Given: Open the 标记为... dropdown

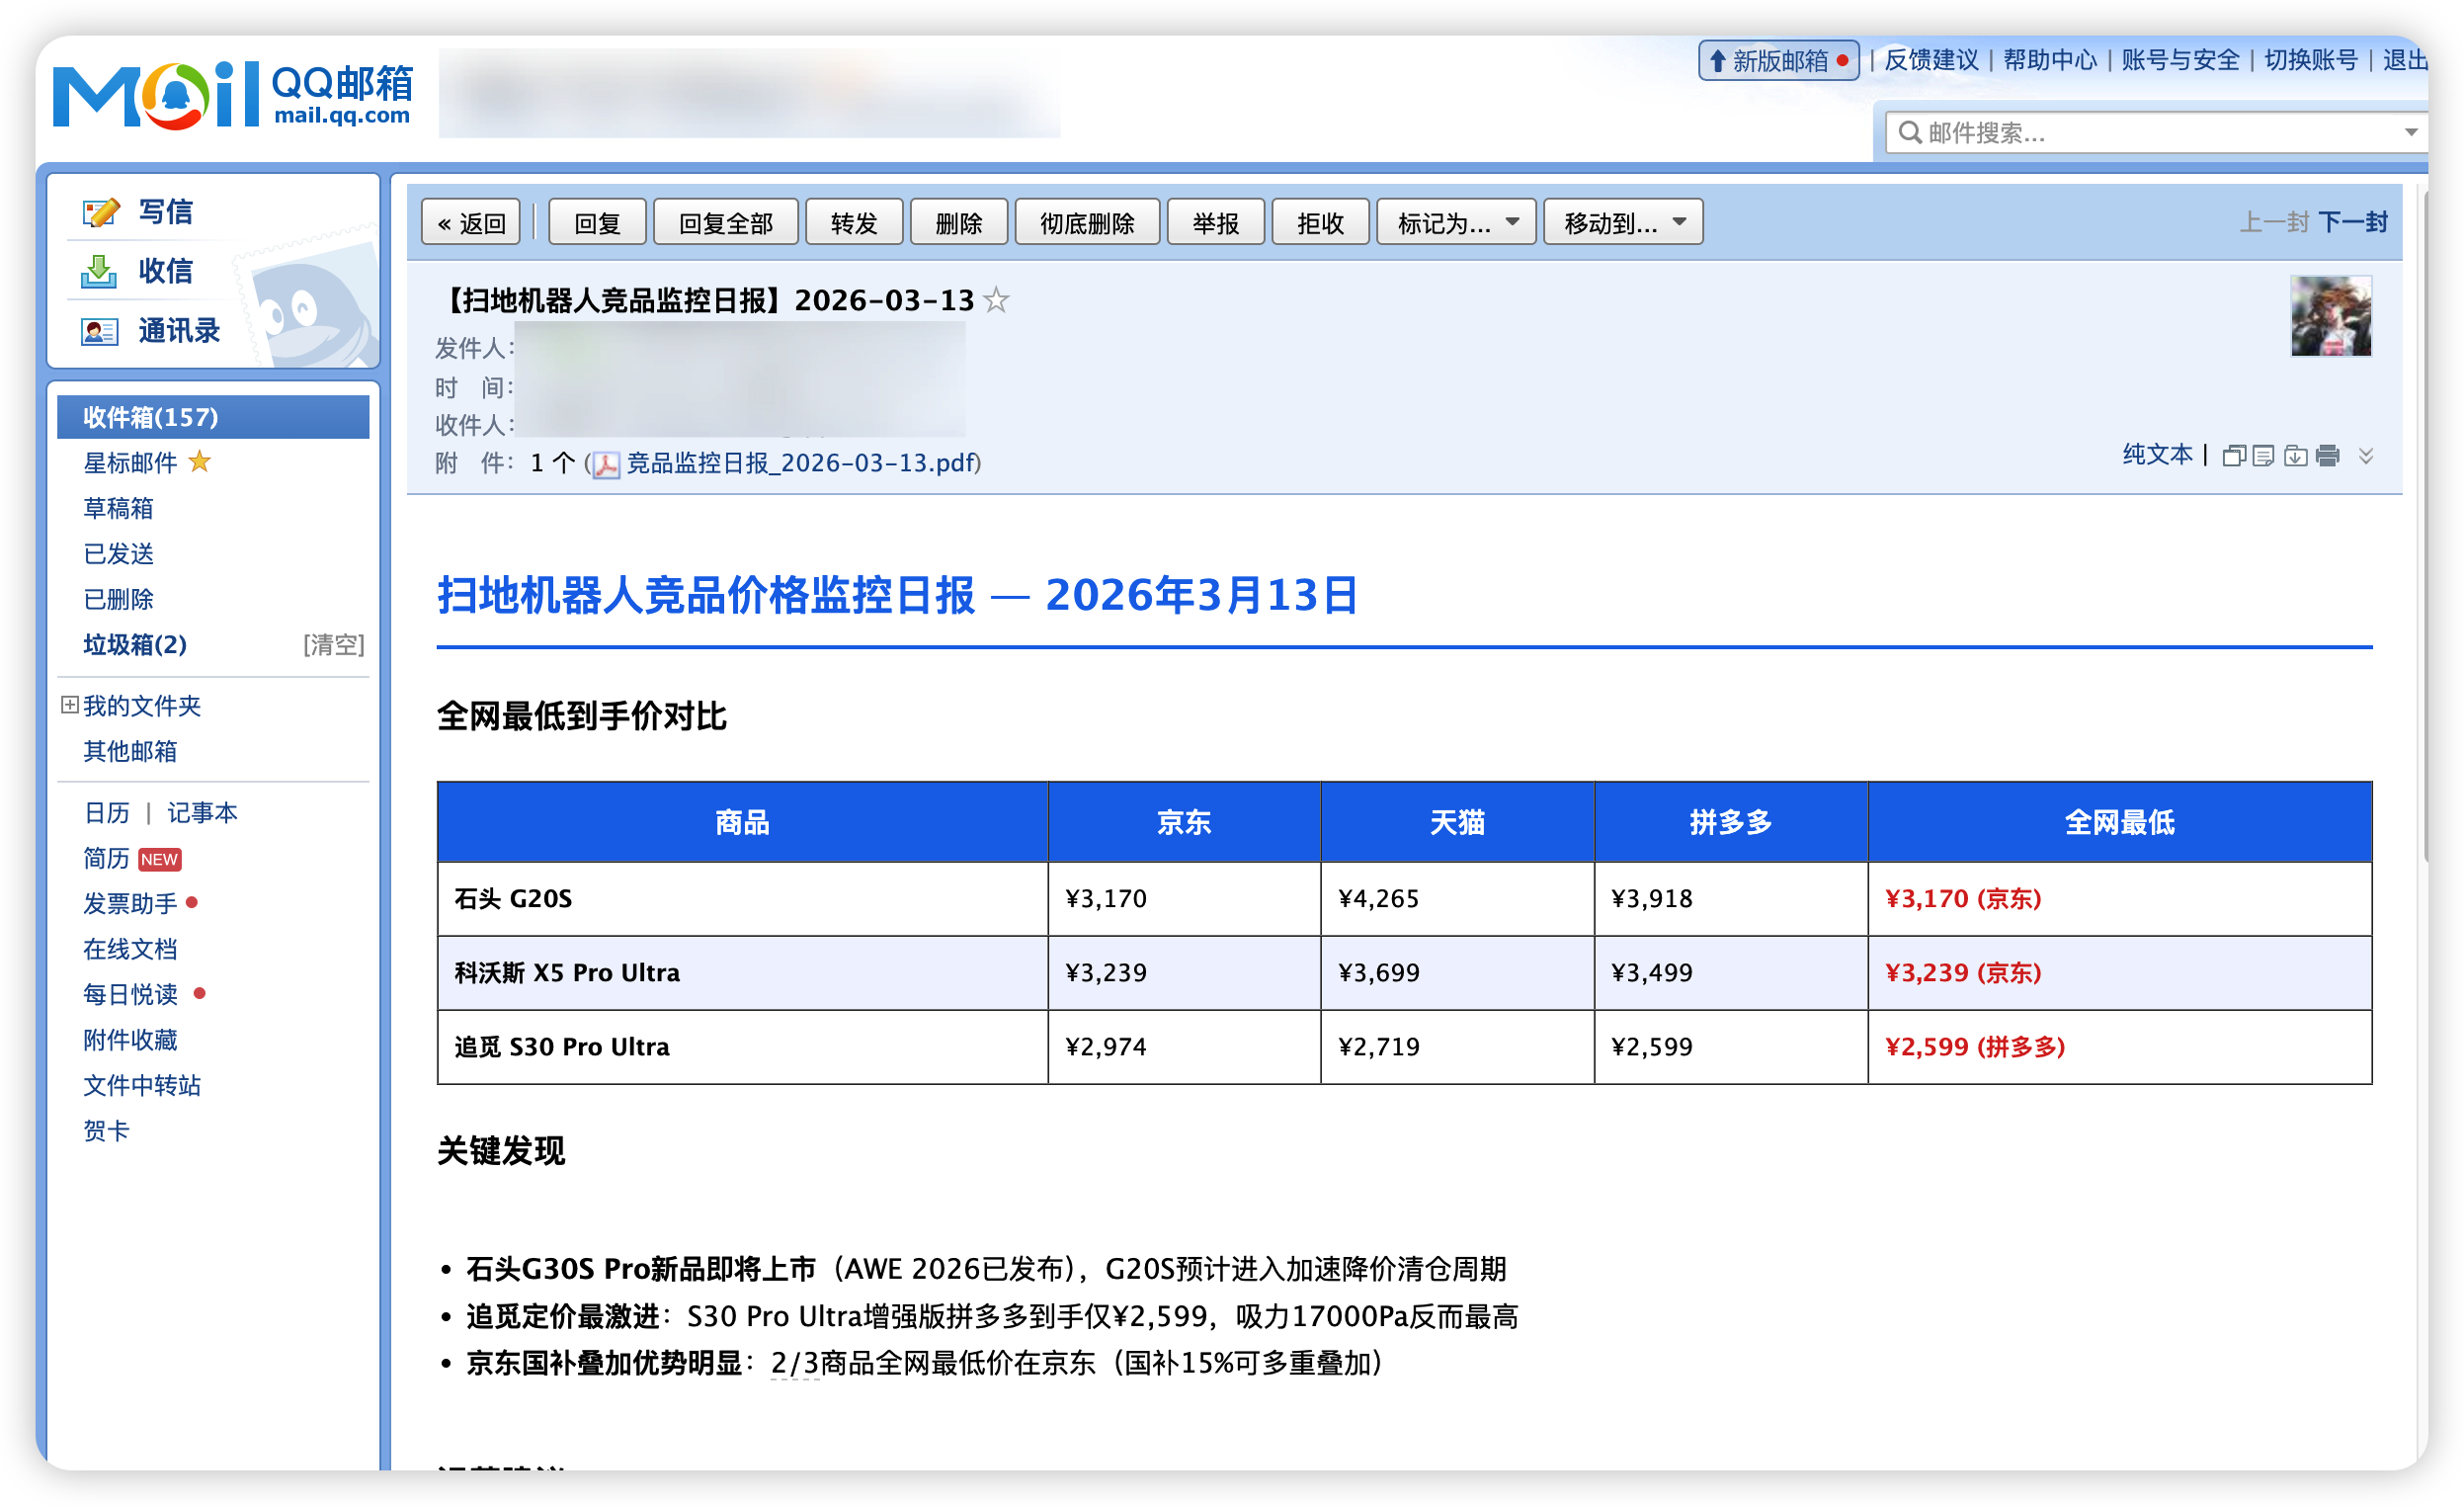Looking at the screenshot, I should tap(1455, 222).
